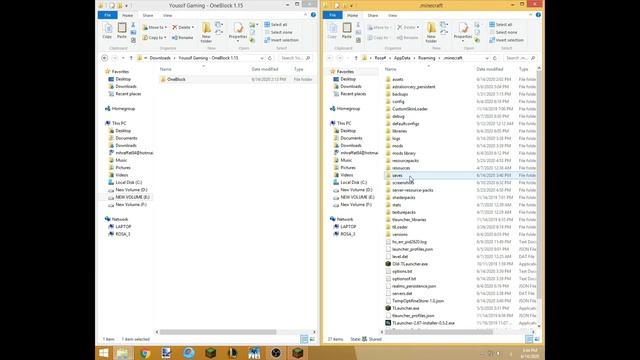Click Help icon in .minecraft window

538,15
